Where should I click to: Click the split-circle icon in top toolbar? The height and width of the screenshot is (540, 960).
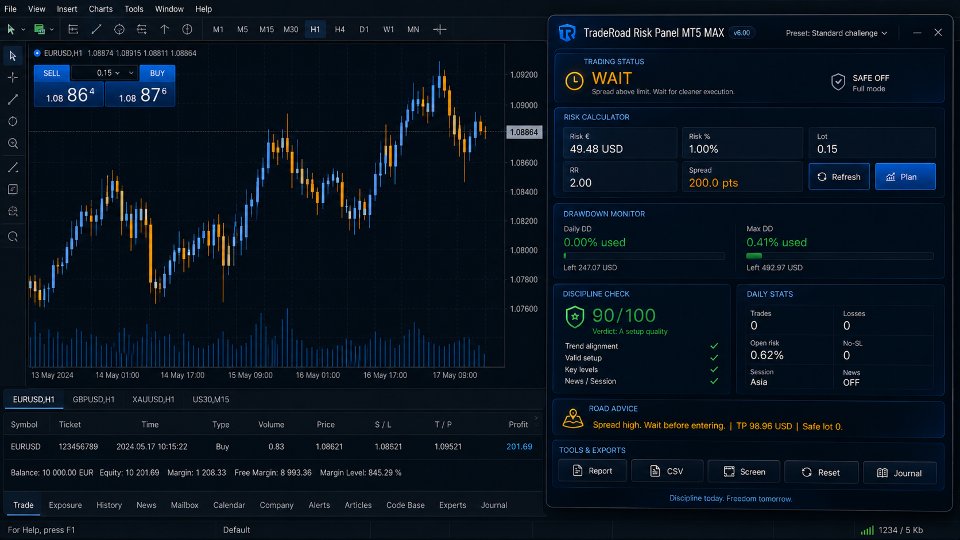pyautogui.click(x=187, y=29)
